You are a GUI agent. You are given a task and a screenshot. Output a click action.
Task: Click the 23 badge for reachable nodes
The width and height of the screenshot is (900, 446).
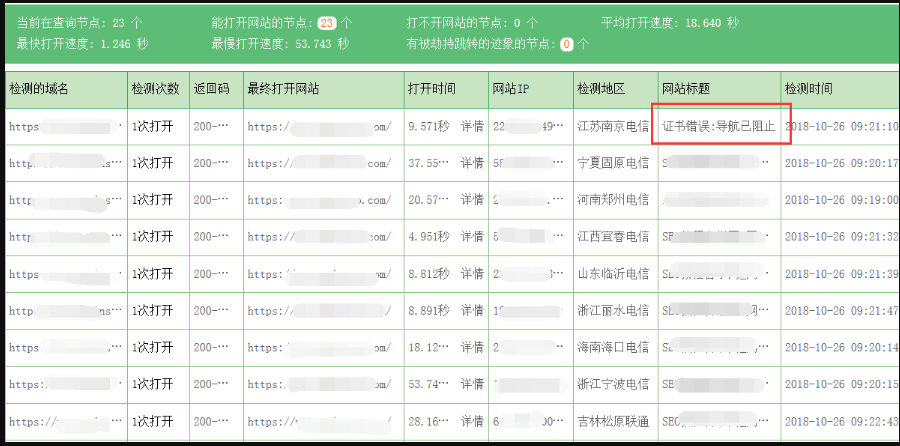pyautogui.click(x=326, y=22)
